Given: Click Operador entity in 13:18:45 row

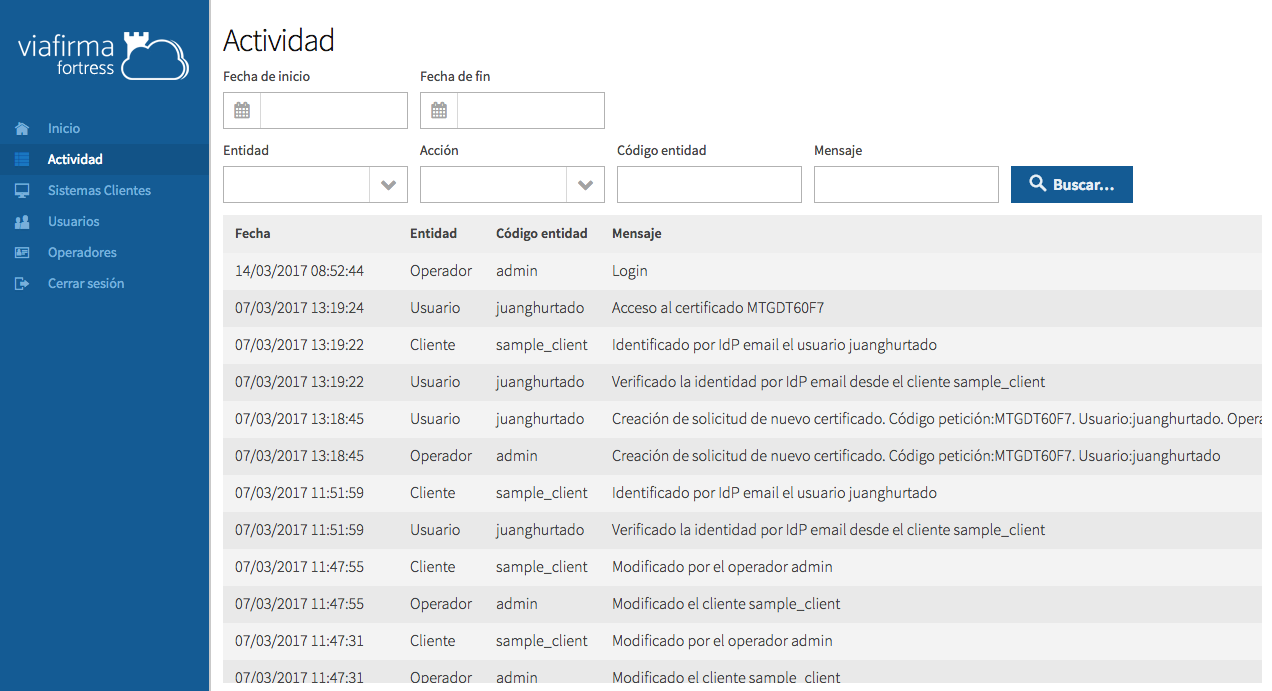Looking at the screenshot, I should coord(441,456).
